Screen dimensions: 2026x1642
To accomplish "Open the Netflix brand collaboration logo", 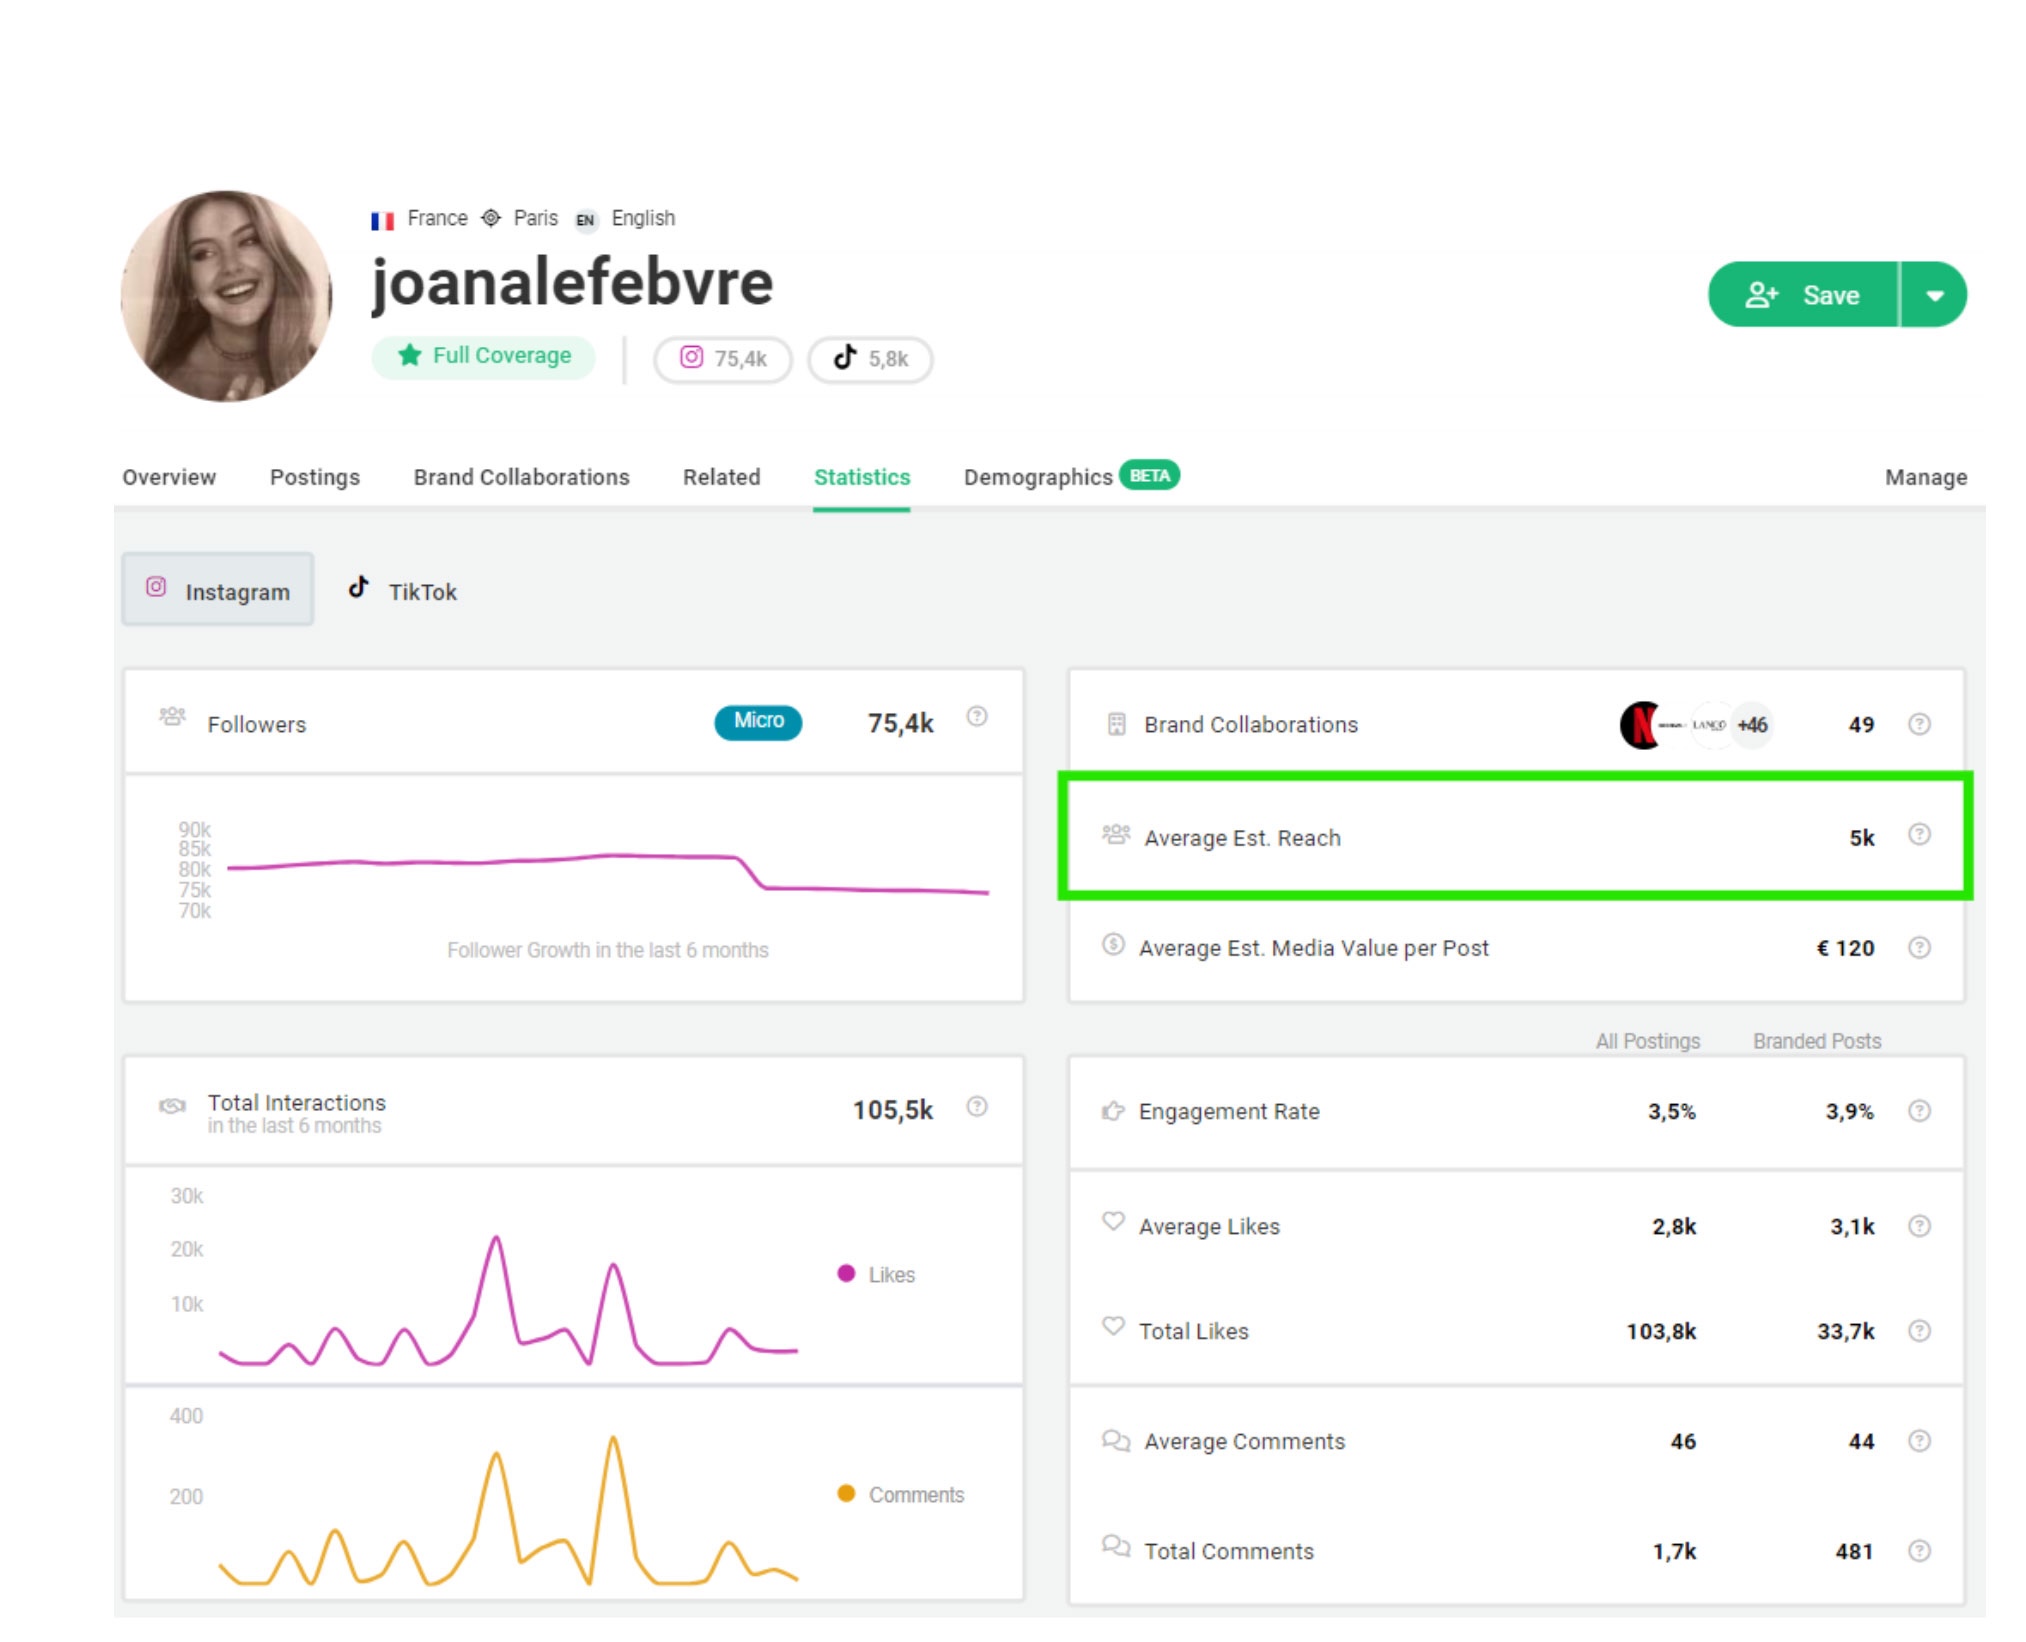I will [x=1640, y=725].
